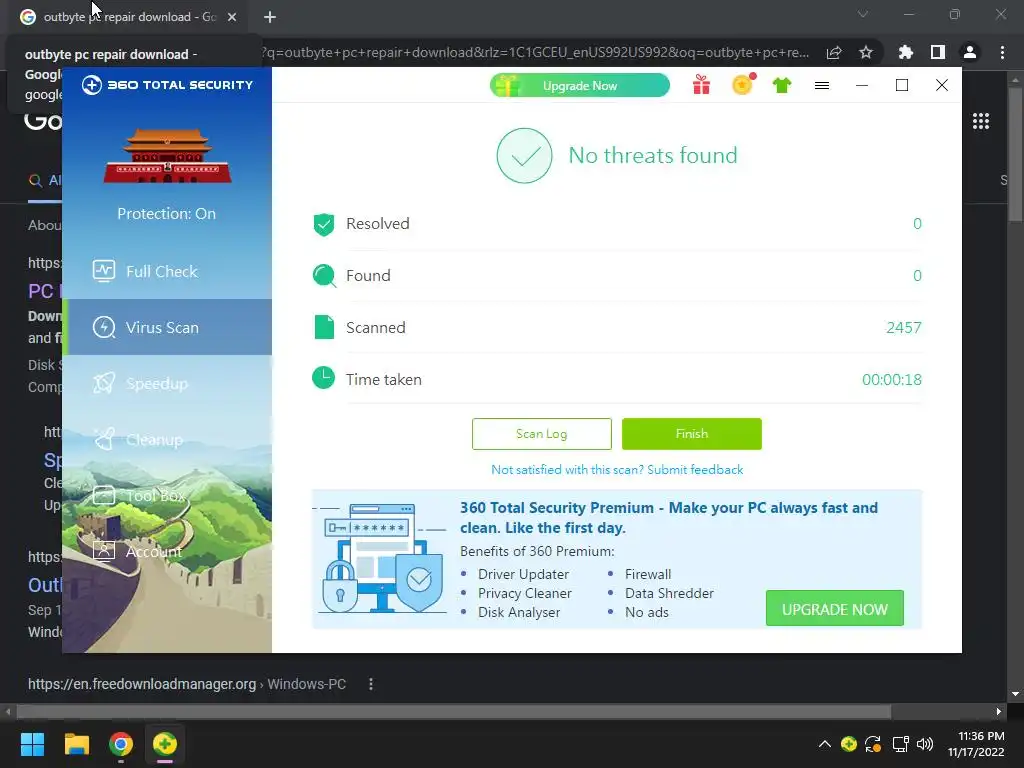The width and height of the screenshot is (1024, 768).
Task: Click Chrome taskbar icon
Action: pos(121,744)
